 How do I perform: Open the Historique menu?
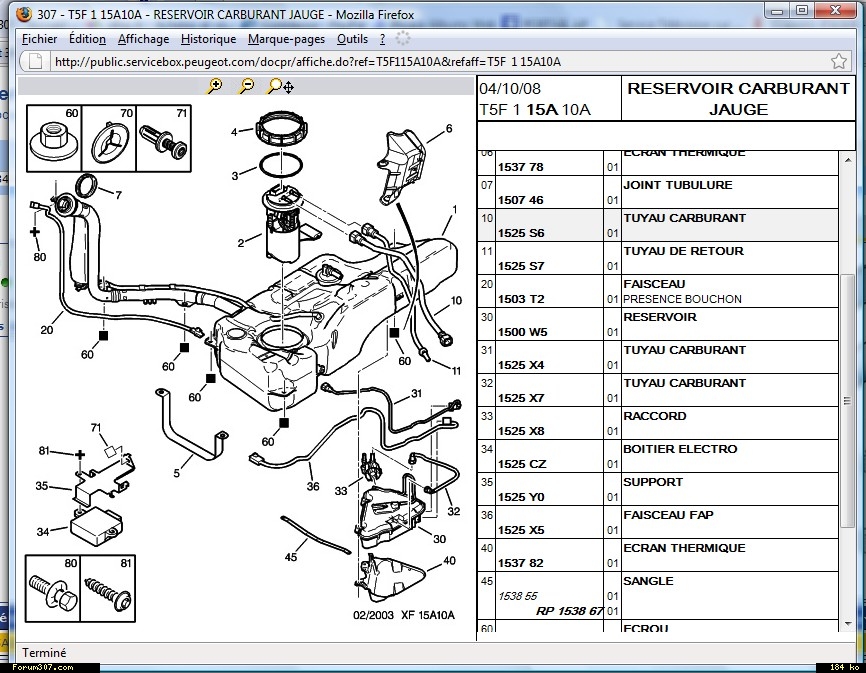208,39
